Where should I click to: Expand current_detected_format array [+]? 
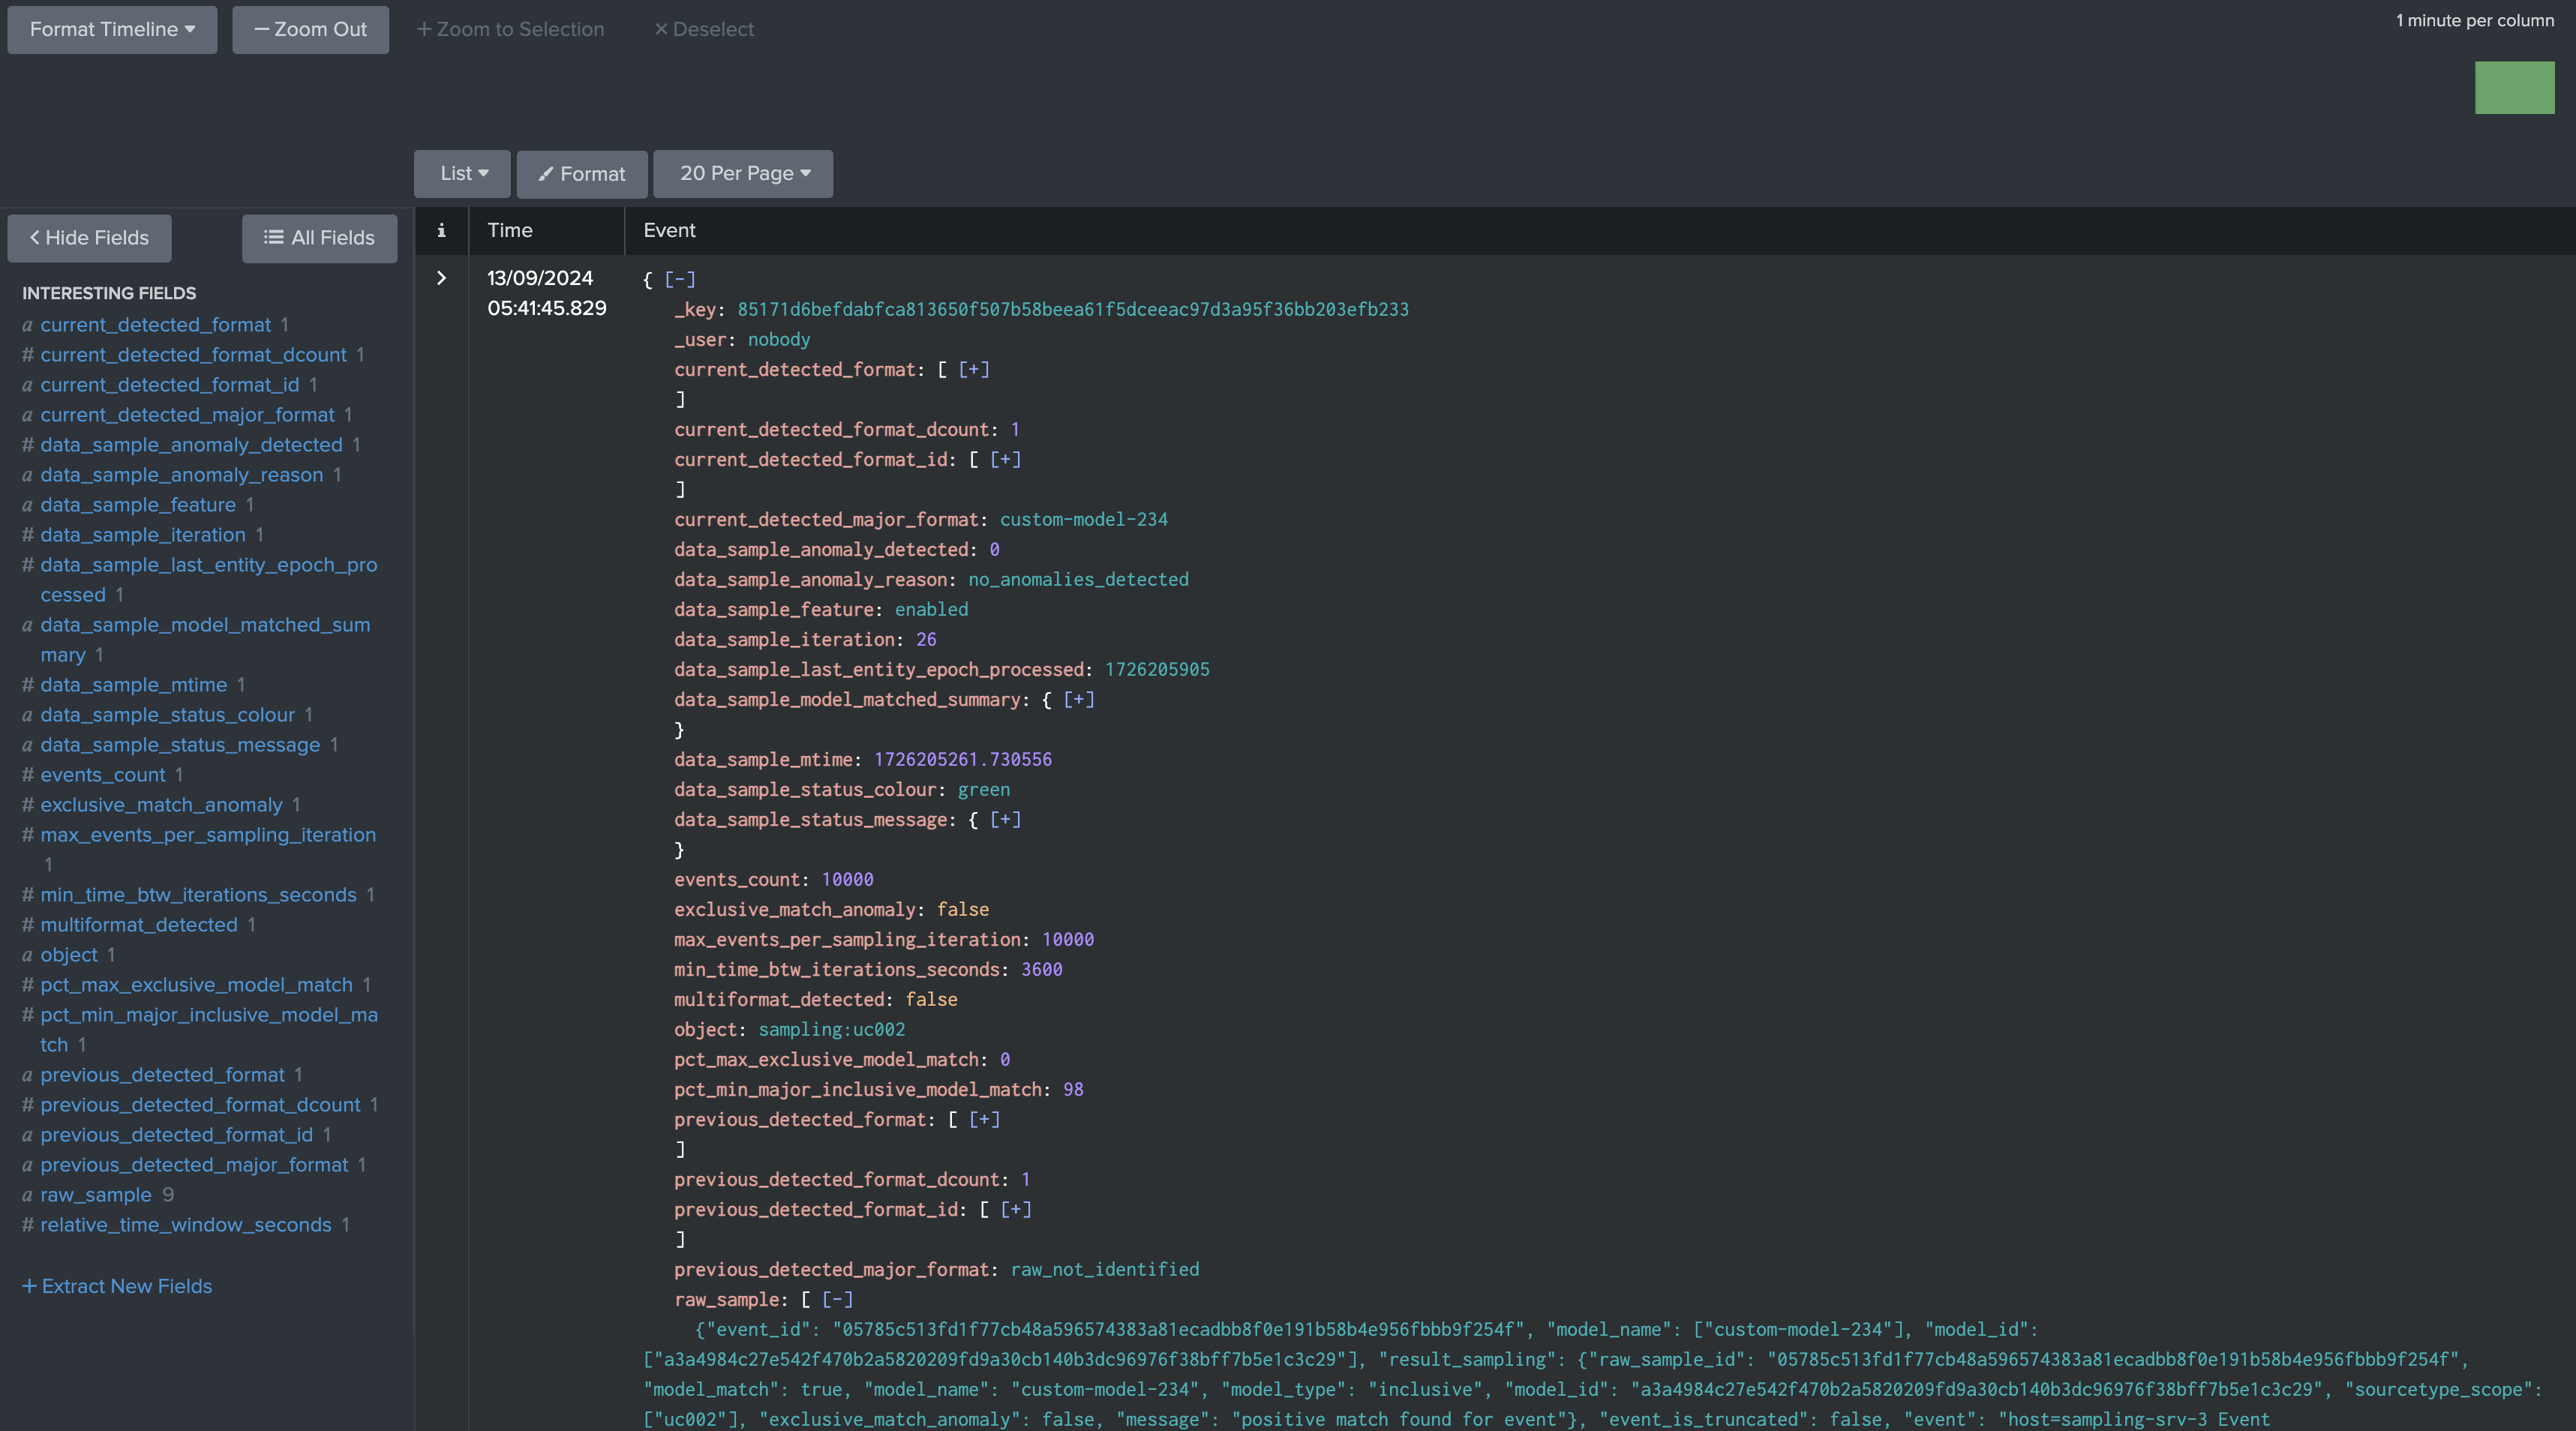pyautogui.click(x=974, y=369)
